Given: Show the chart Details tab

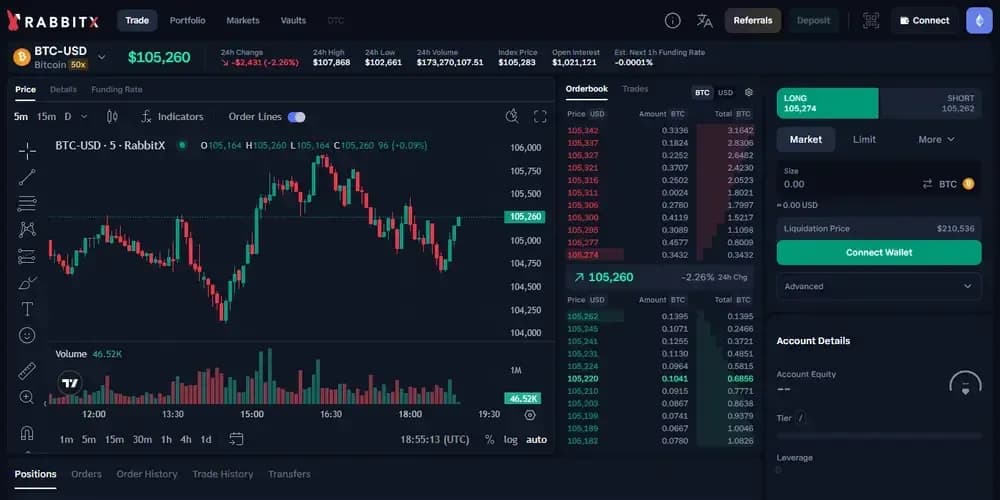Looking at the screenshot, I should (63, 89).
